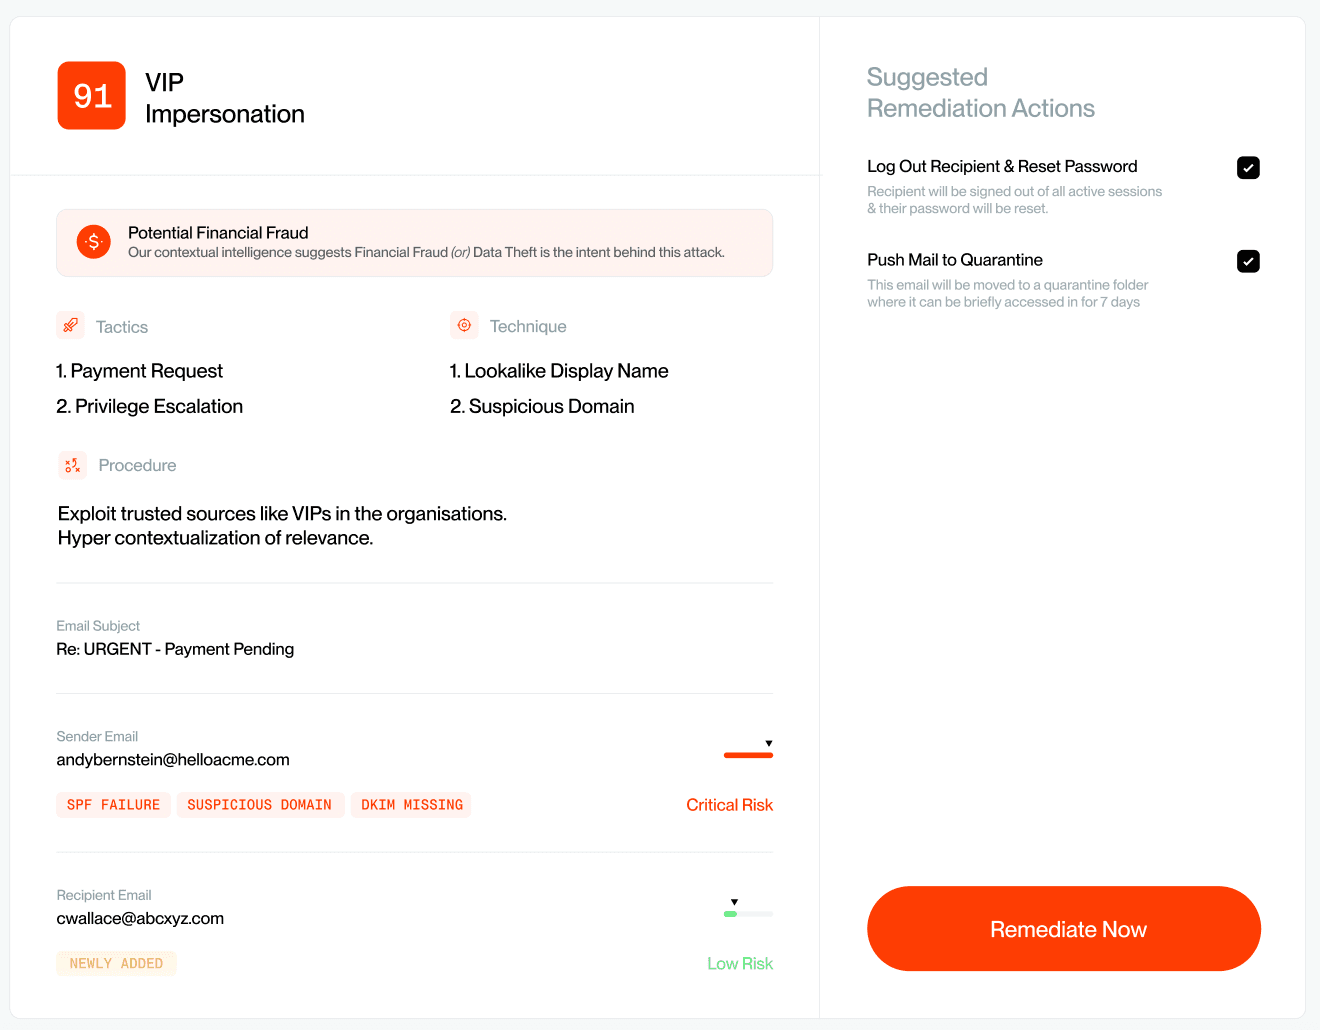Click the recipient risk meter arrow
Image resolution: width=1320 pixels, height=1030 pixels.
click(734, 902)
